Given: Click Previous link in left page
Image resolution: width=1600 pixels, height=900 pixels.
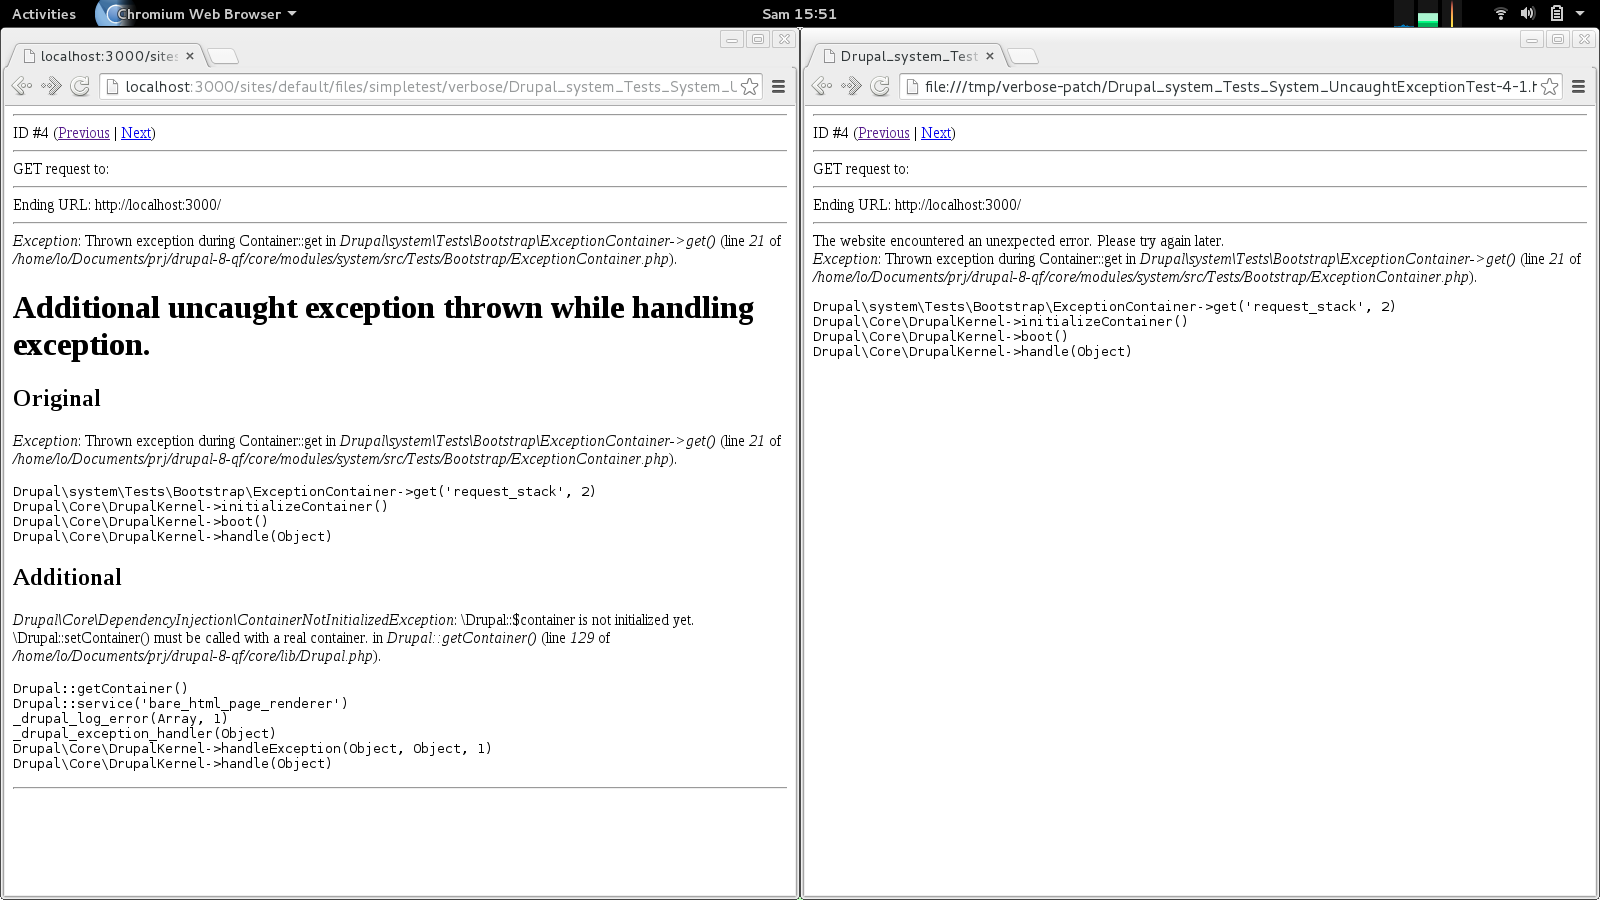Looking at the screenshot, I should [x=84, y=133].
